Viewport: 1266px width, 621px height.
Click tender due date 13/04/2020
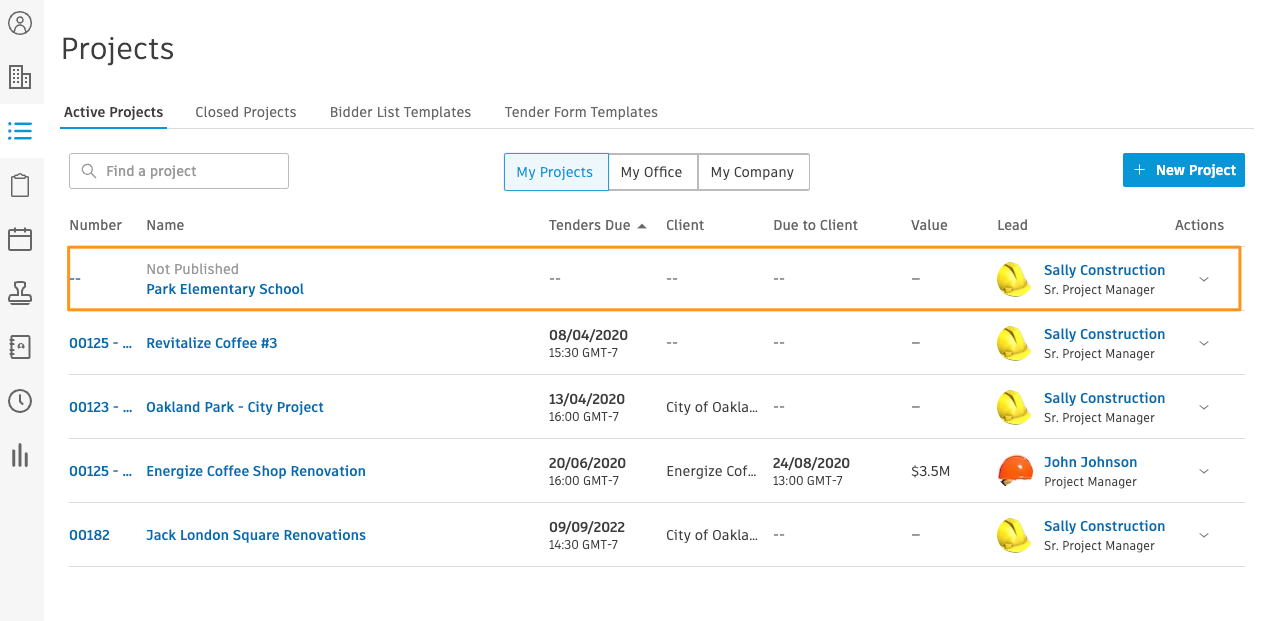pyautogui.click(x=588, y=398)
